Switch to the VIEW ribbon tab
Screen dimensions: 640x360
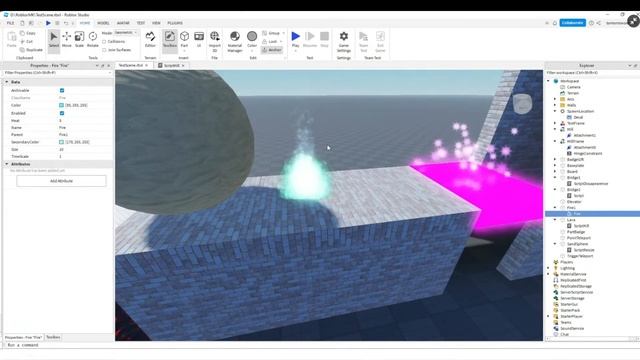156,23
